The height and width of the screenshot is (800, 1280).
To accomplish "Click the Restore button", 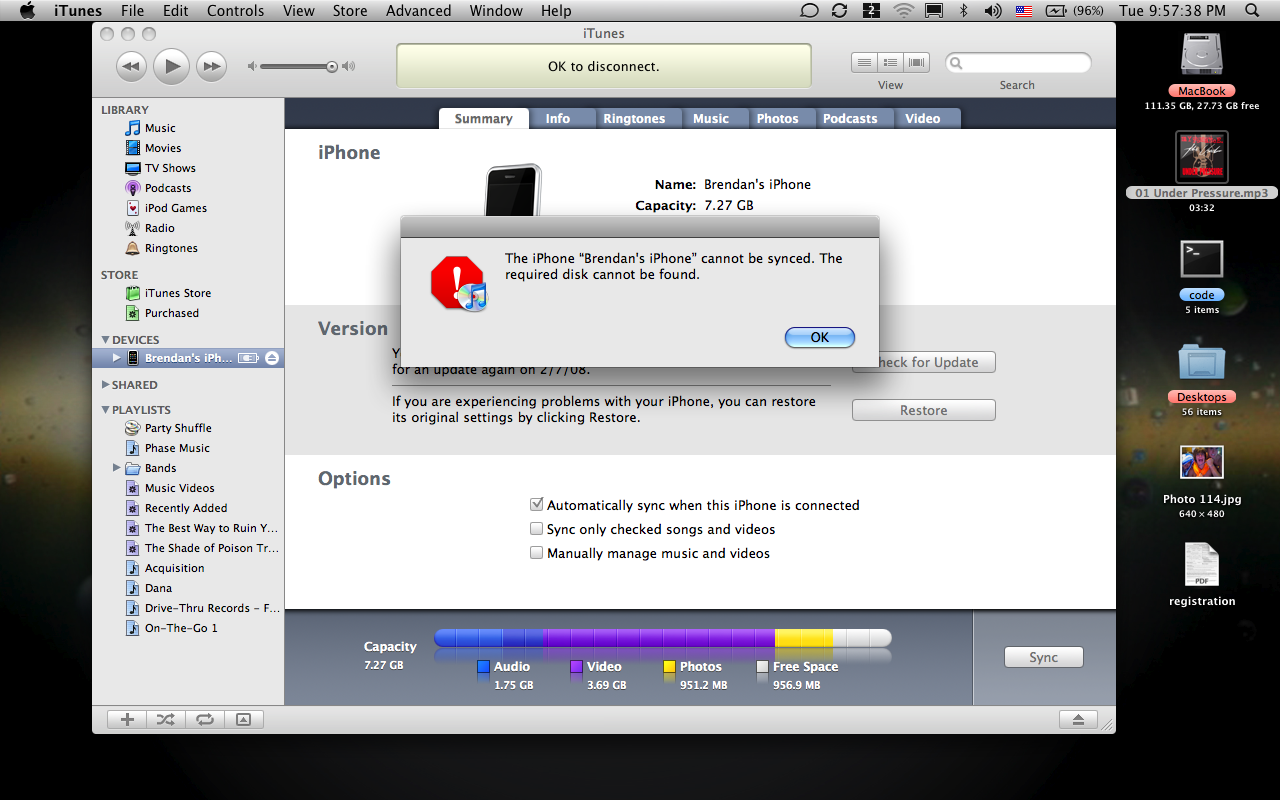I will [924, 410].
